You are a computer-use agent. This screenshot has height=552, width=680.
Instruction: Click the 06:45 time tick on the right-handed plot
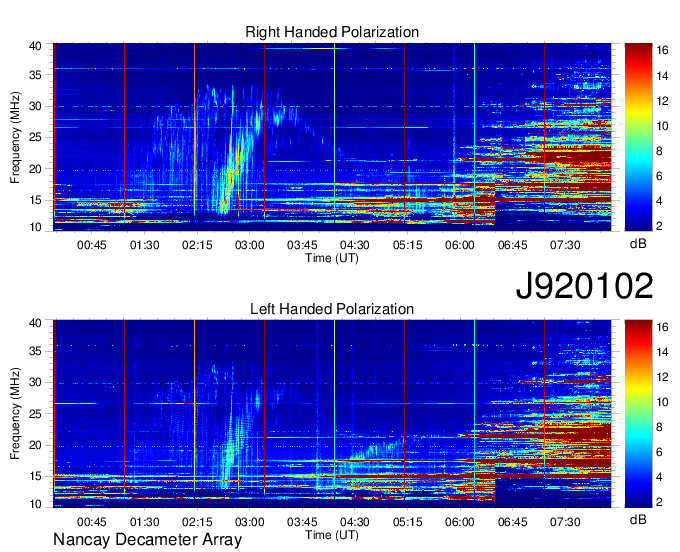click(x=512, y=245)
